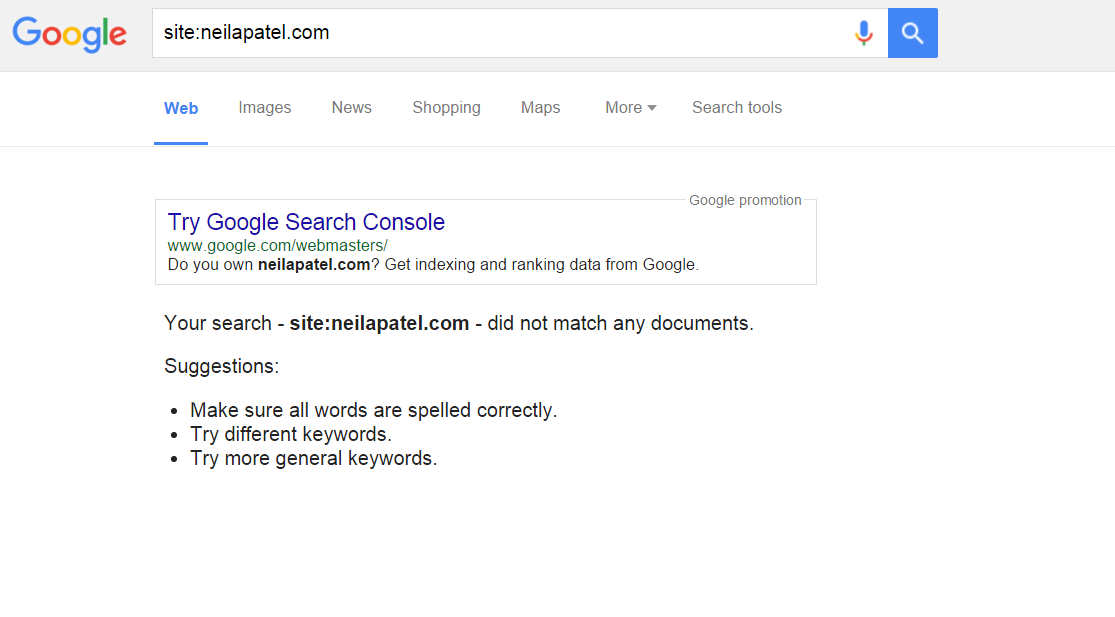Open the News tab
The image size is (1115, 617).
pos(352,108)
